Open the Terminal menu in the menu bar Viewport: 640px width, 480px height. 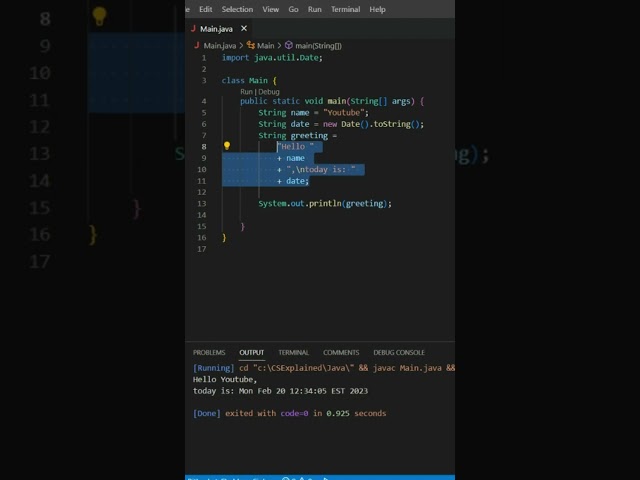pos(346,9)
